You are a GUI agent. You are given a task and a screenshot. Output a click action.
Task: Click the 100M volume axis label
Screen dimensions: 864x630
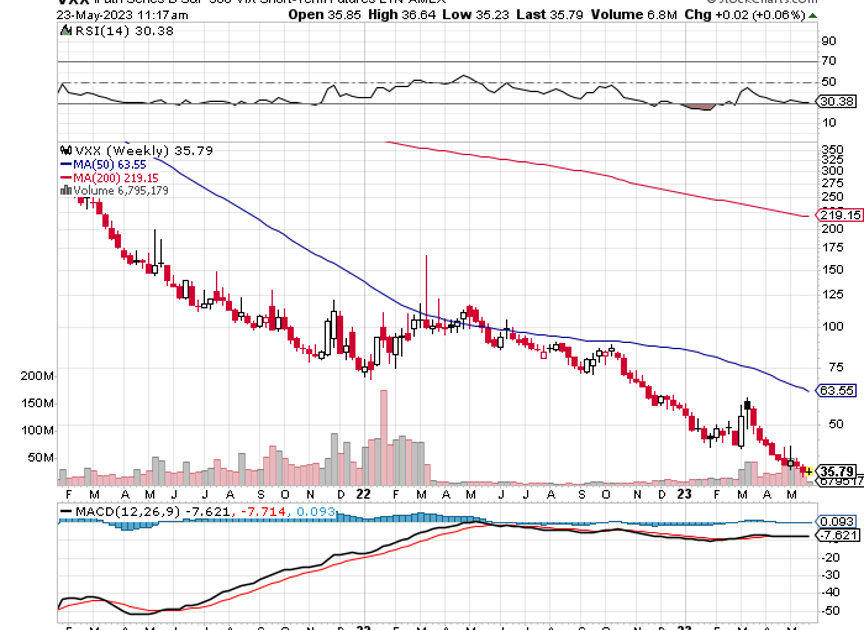[37, 430]
